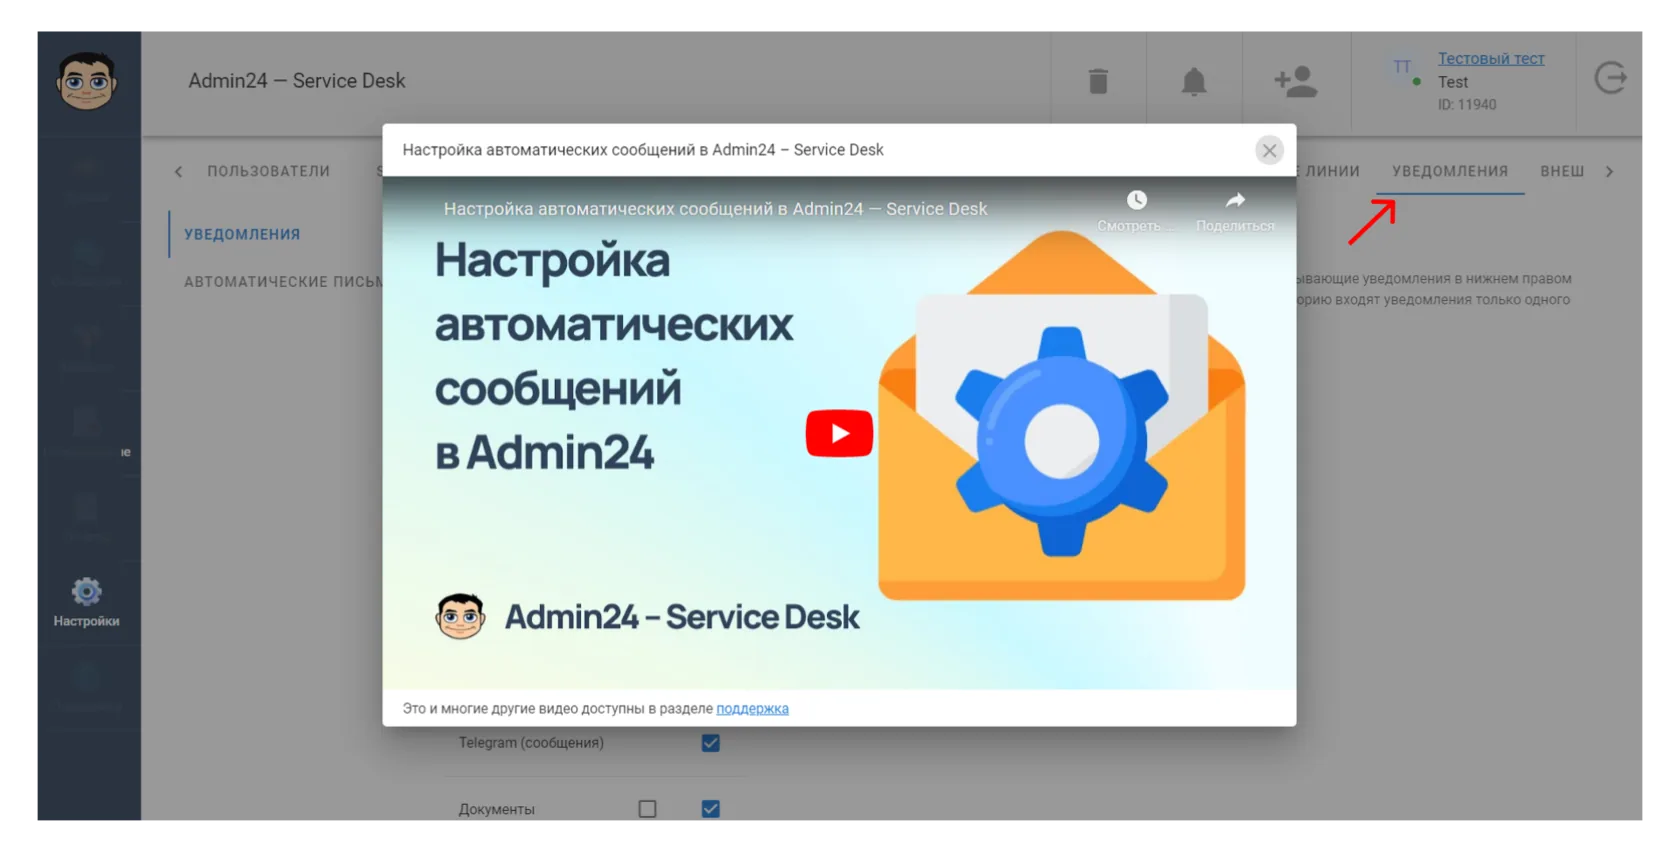Click the trash bin icon in header
Screen dimensions: 1680x851
click(x=1098, y=81)
